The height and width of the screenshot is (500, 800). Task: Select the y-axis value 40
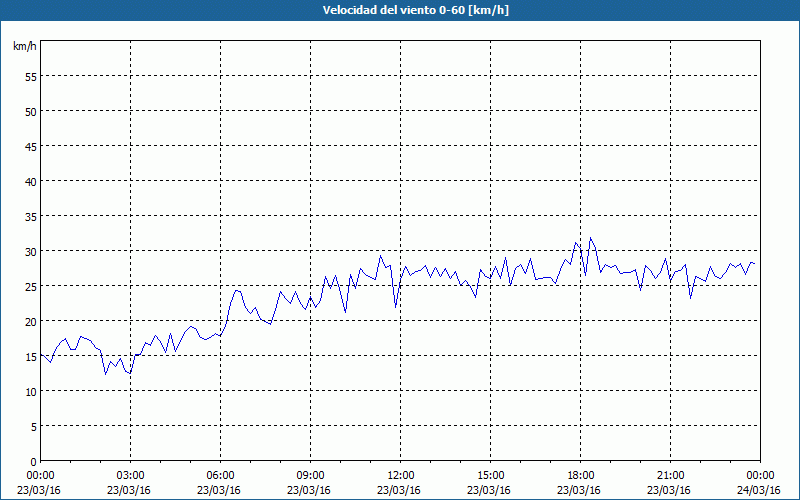pos(31,181)
